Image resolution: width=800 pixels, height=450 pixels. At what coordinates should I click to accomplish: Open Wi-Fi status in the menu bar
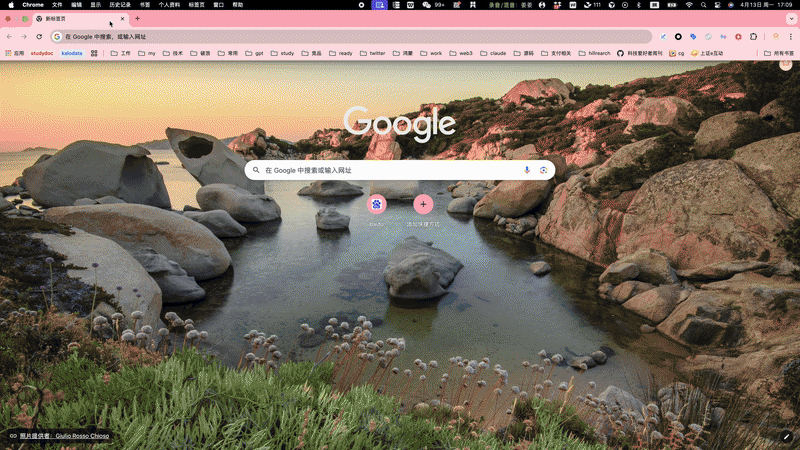[689, 5]
